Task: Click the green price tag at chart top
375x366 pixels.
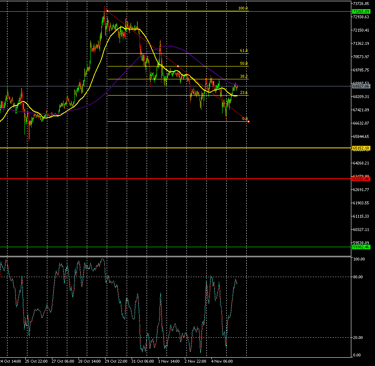Action: [361, 12]
